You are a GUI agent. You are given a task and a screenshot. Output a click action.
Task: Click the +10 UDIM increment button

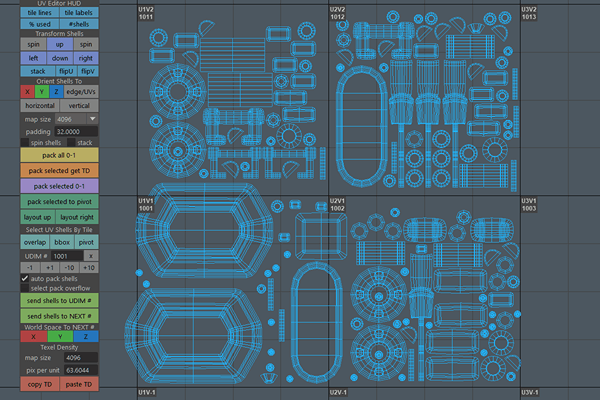pyautogui.click(x=88, y=268)
